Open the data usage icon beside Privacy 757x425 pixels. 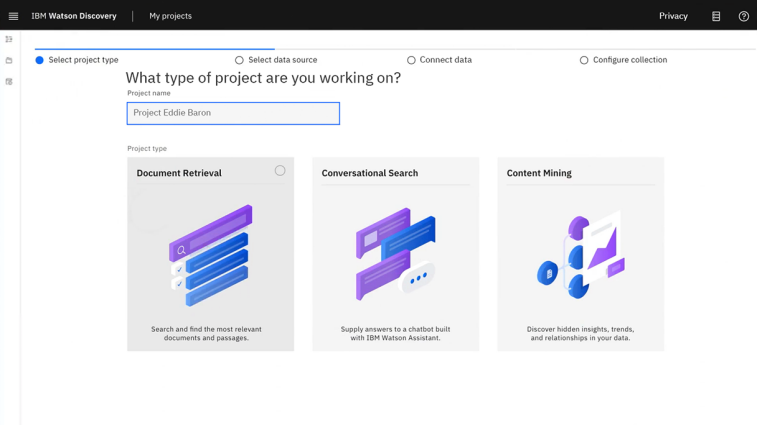click(716, 16)
